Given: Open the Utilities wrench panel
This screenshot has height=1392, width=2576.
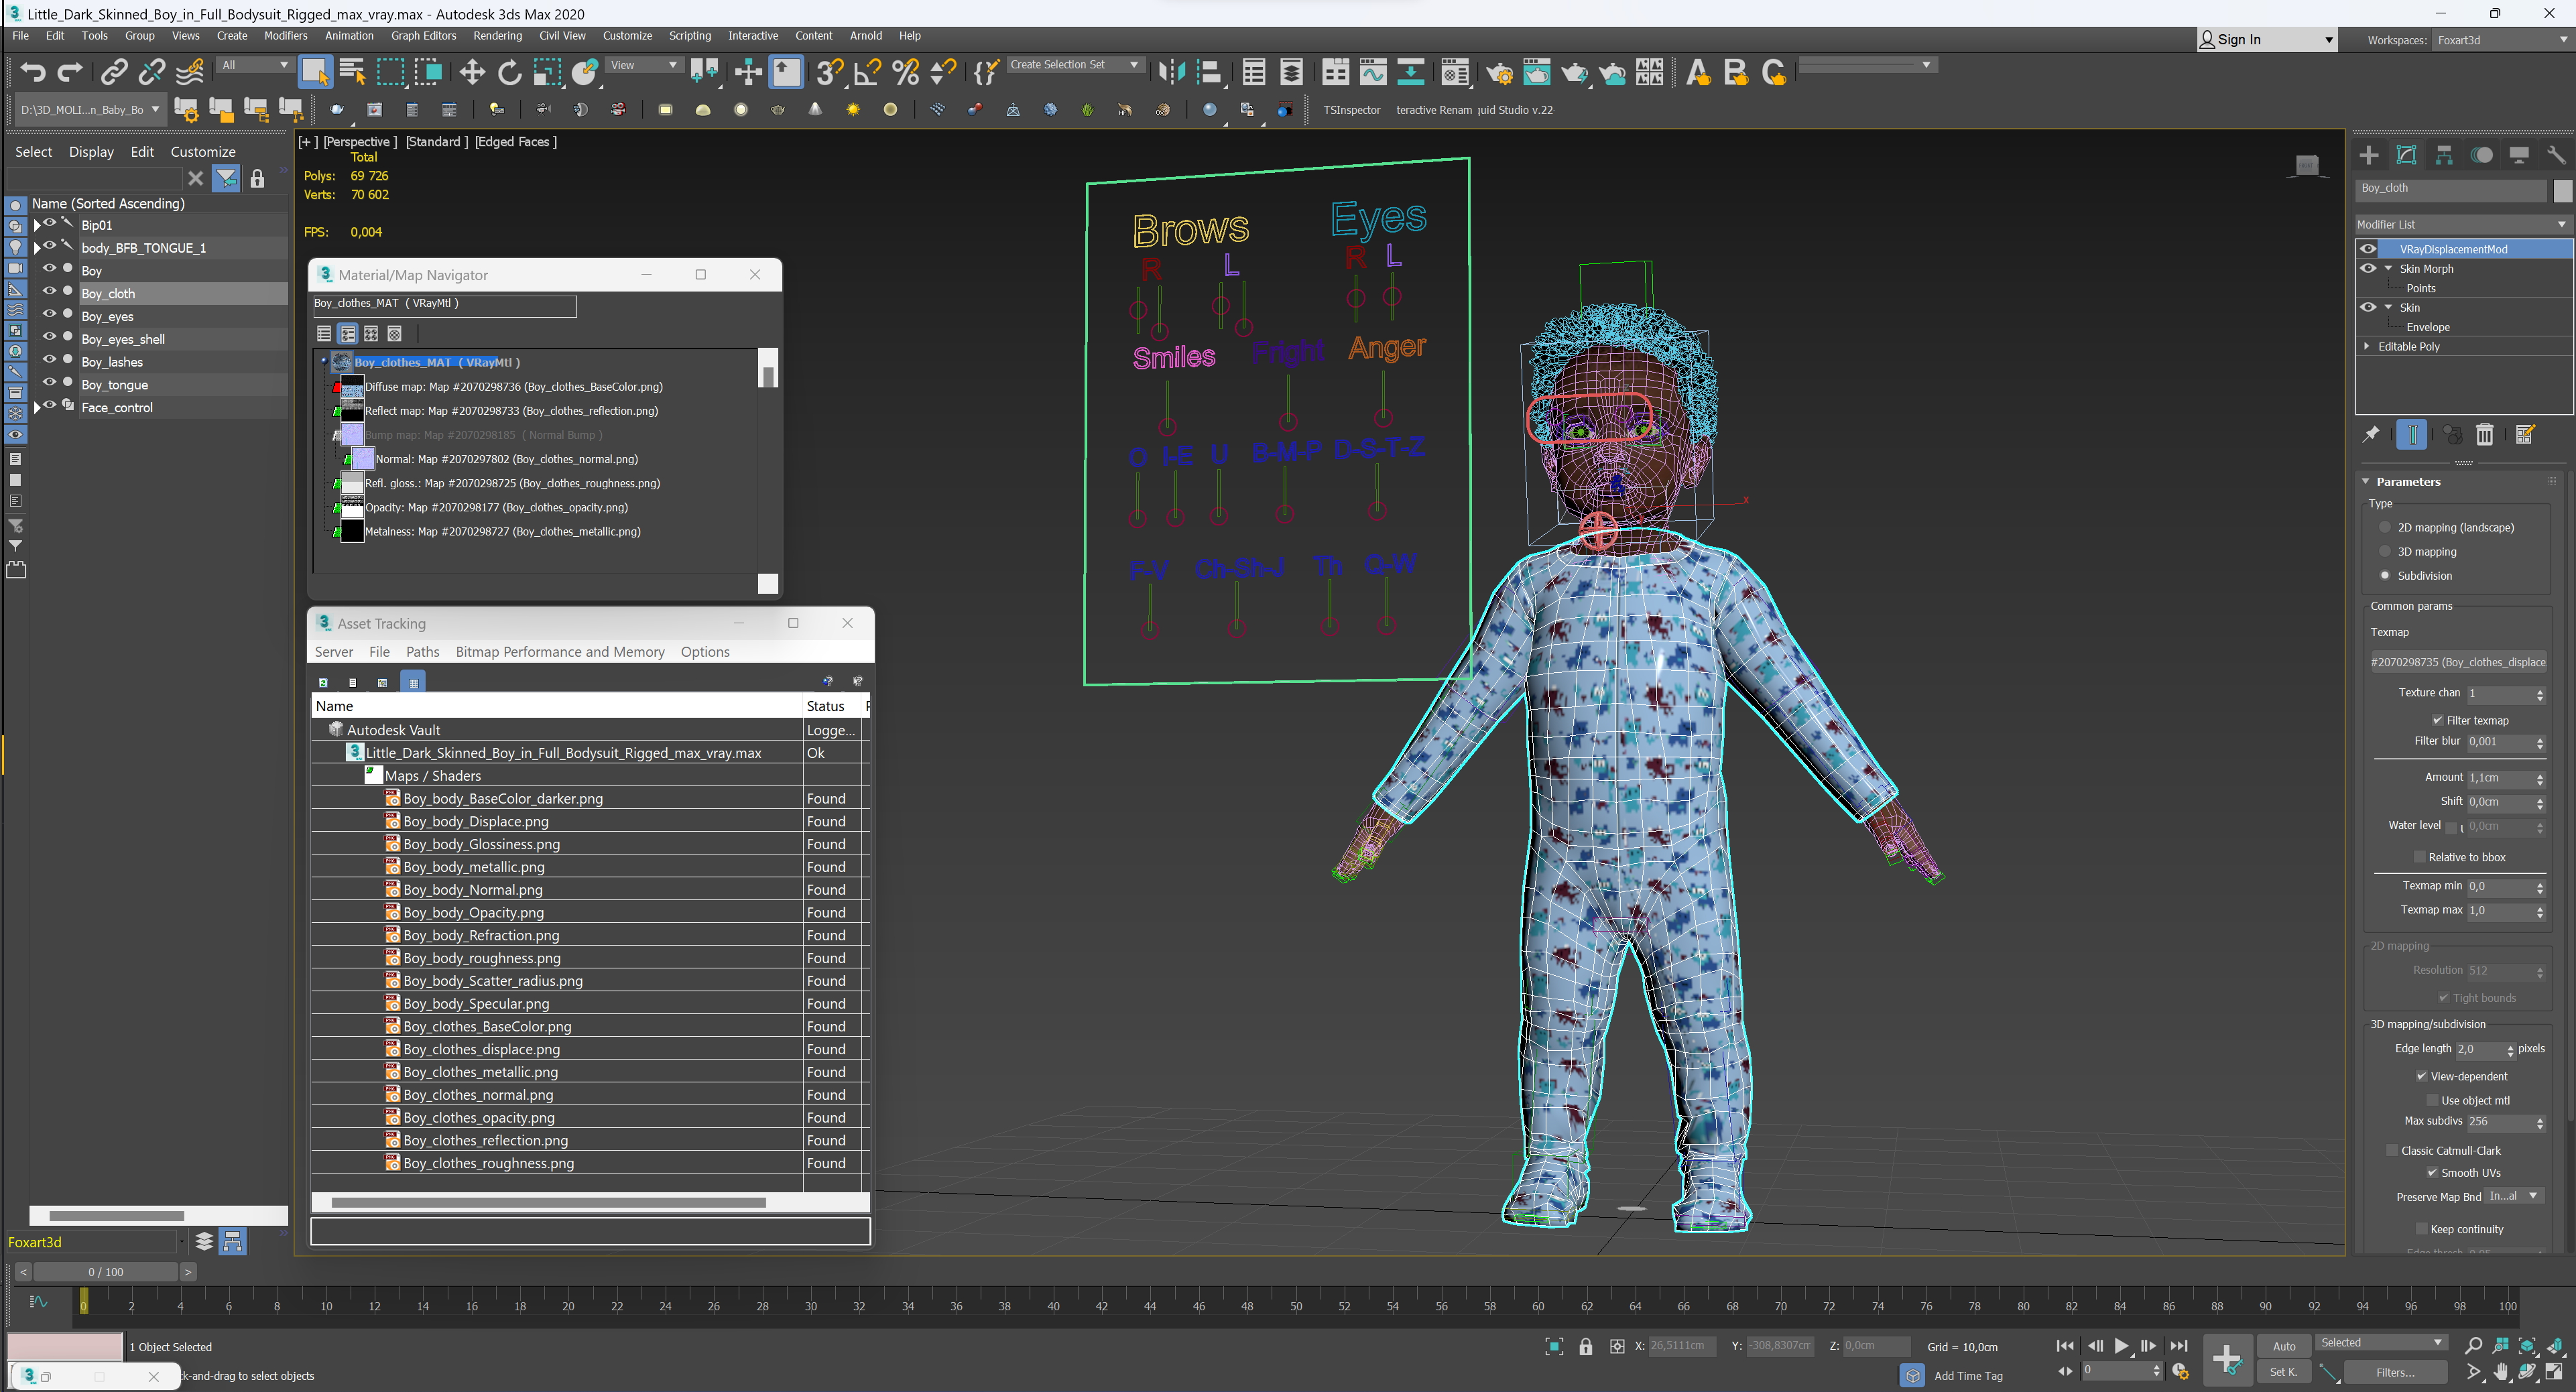Looking at the screenshot, I should (2556, 155).
